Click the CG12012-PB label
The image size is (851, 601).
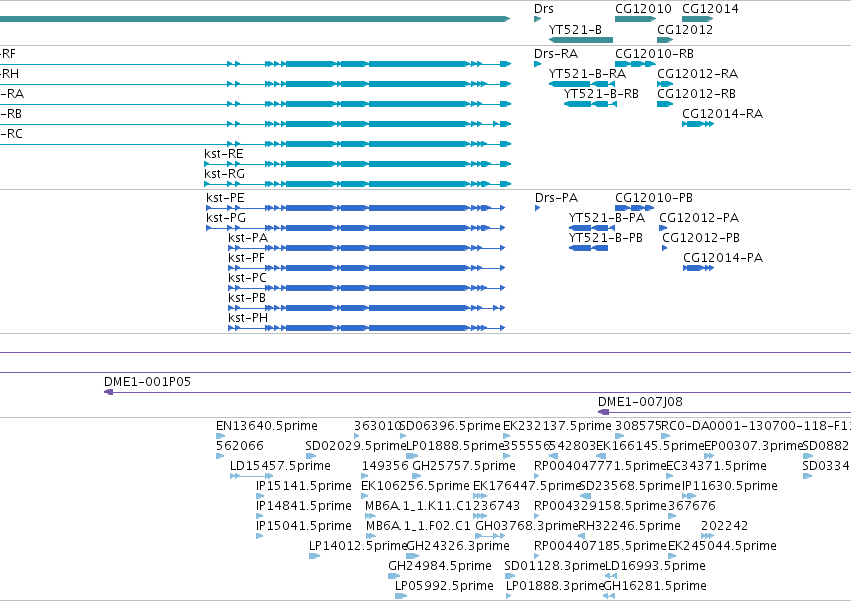pos(701,238)
